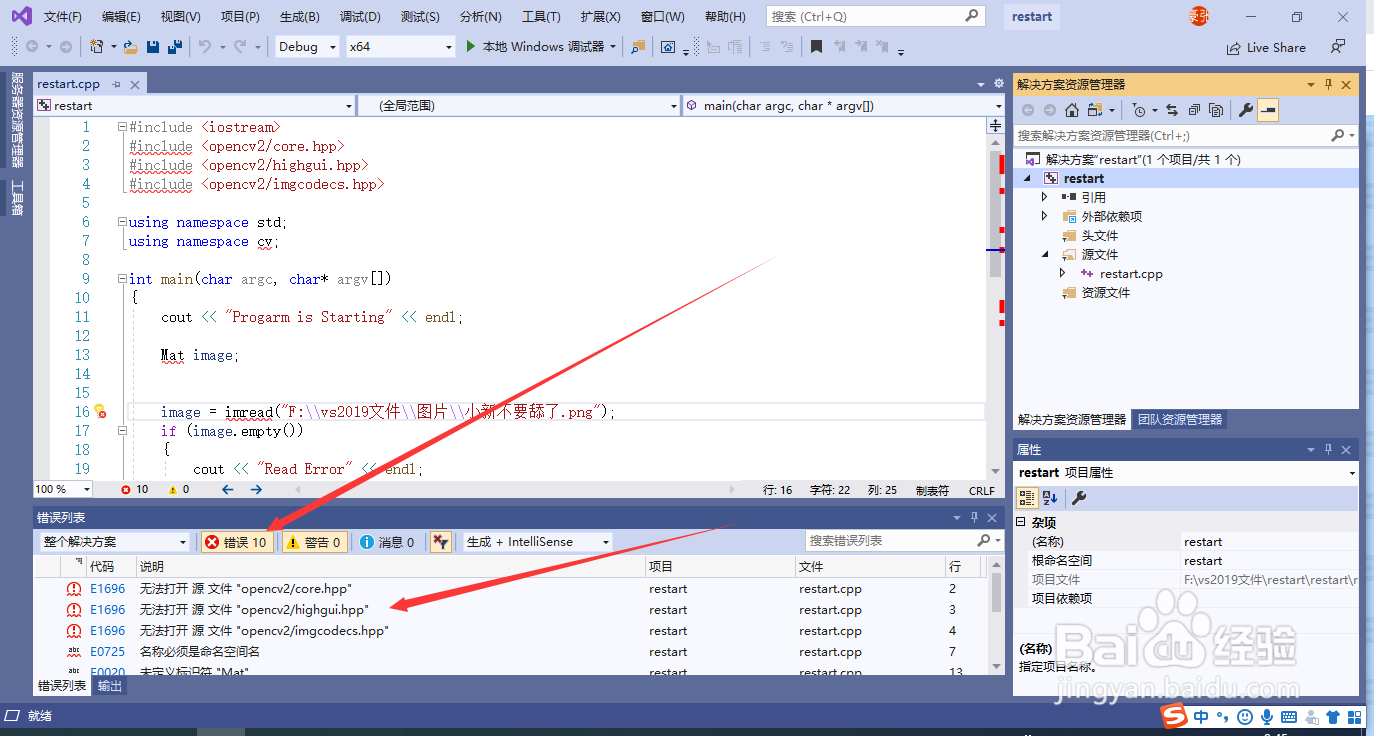Click the error count 10 under the editor
This screenshot has height=736, width=1374.
(135, 490)
